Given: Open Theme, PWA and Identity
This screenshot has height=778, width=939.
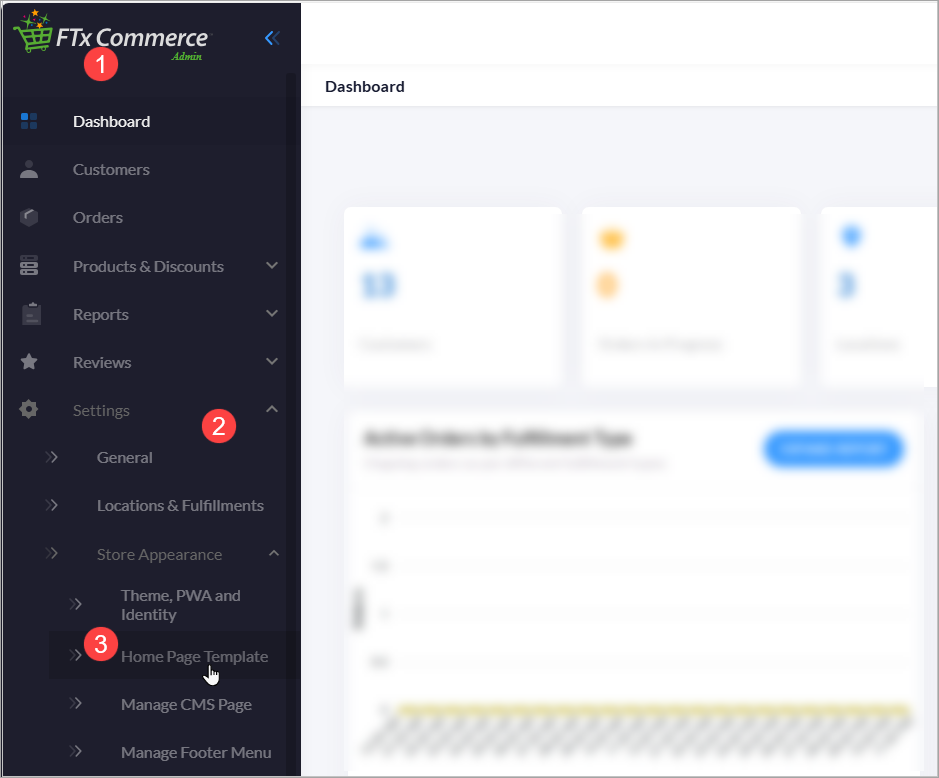Looking at the screenshot, I should [x=181, y=605].
